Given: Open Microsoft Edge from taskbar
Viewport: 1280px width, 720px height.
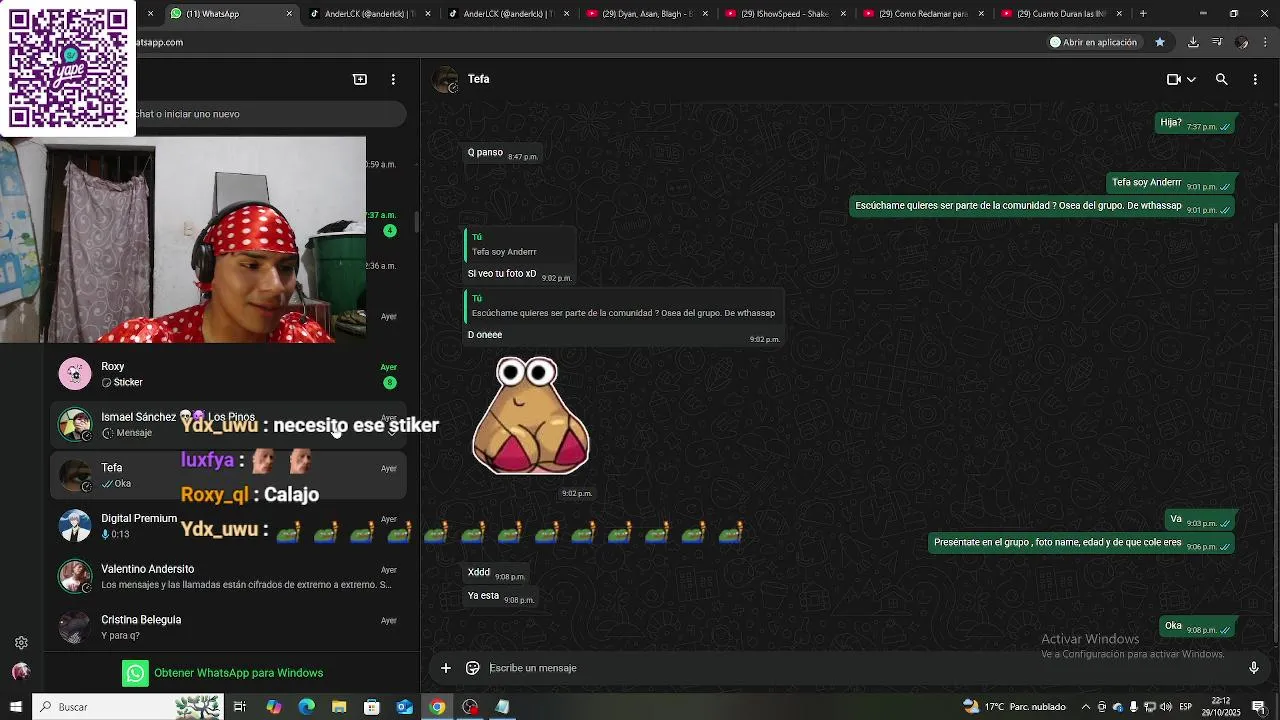Looking at the screenshot, I should [306, 707].
